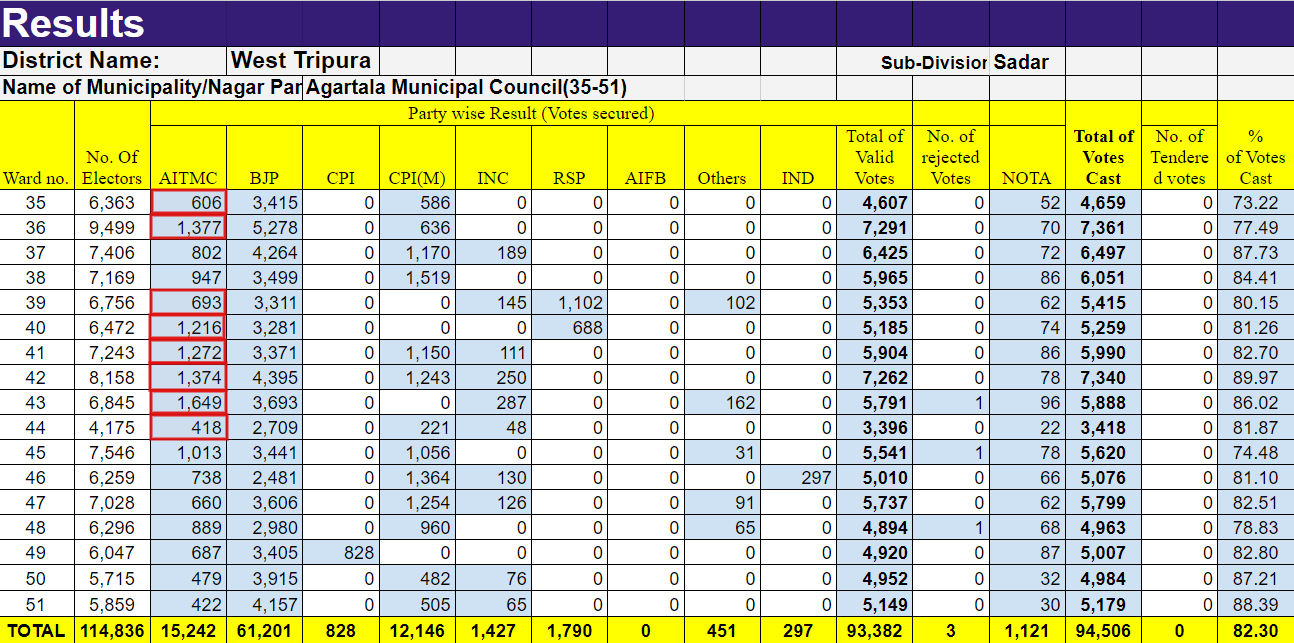Select the '% of Votes Cast' header

[x=1255, y=146]
